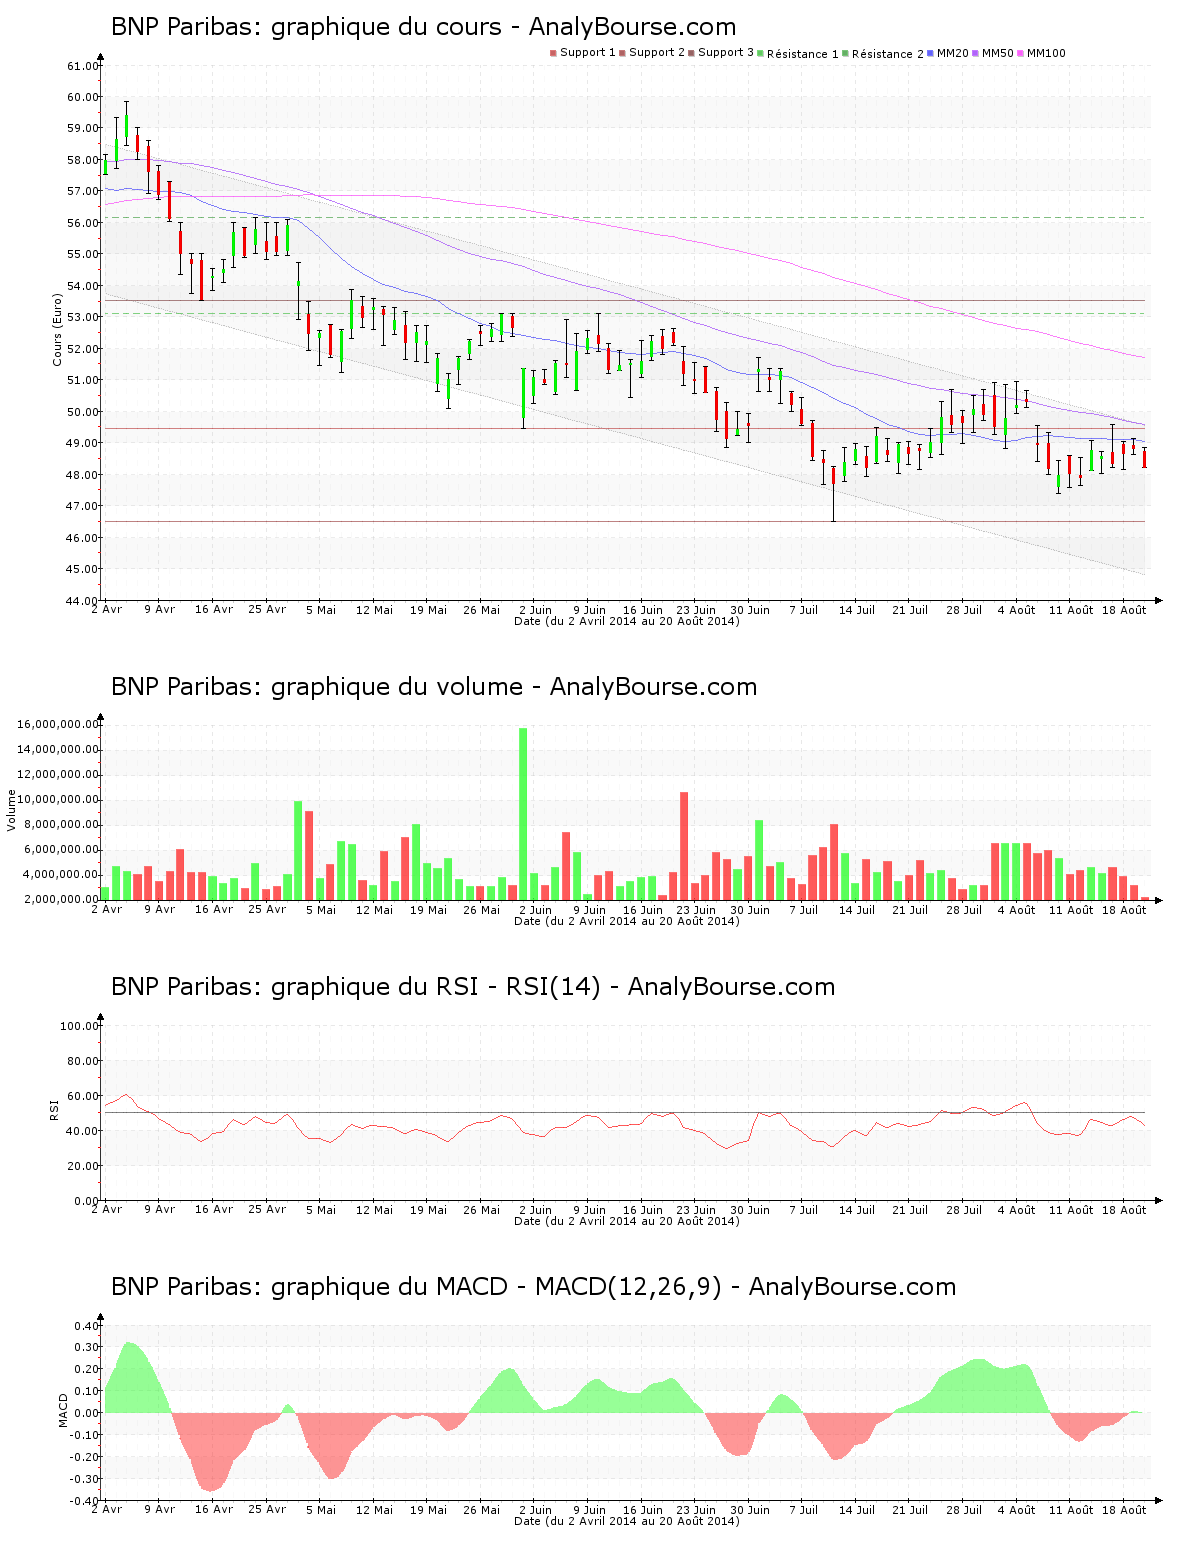Image resolution: width=1200 pixels, height=1550 pixels.
Task: Click '26 Mai' under the RSI chart
Action: pos(482,1210)
